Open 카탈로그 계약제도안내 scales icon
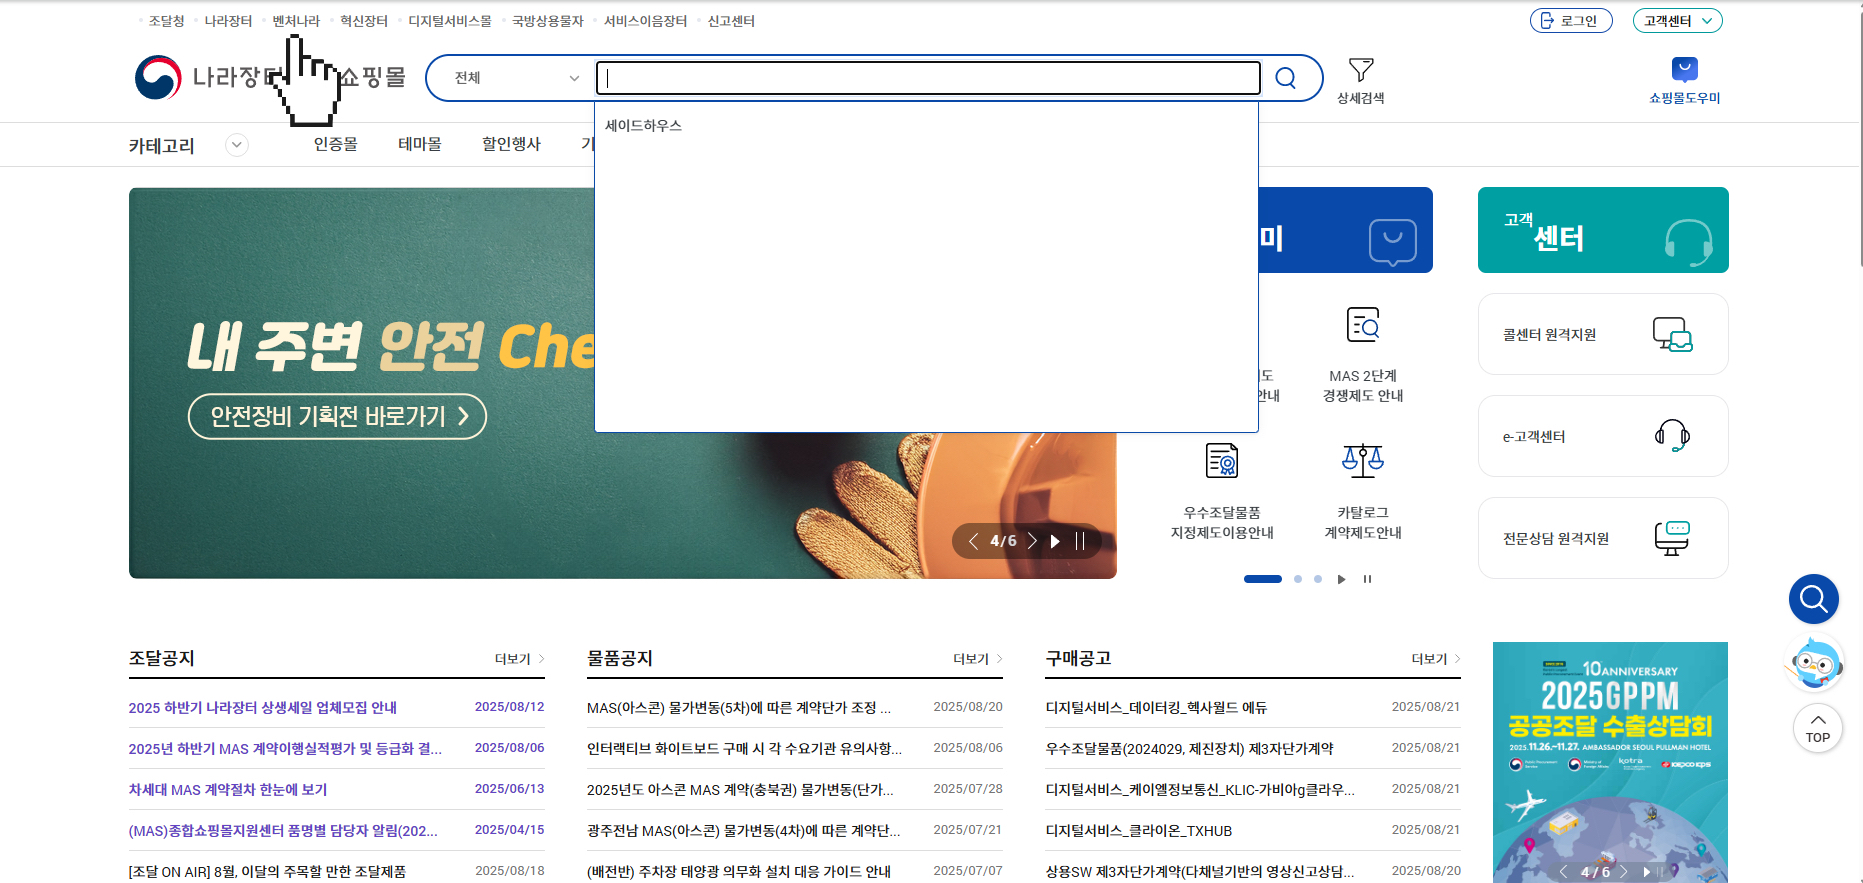This screenshot has height=883, width=1863. click(x=1363, y=460)
